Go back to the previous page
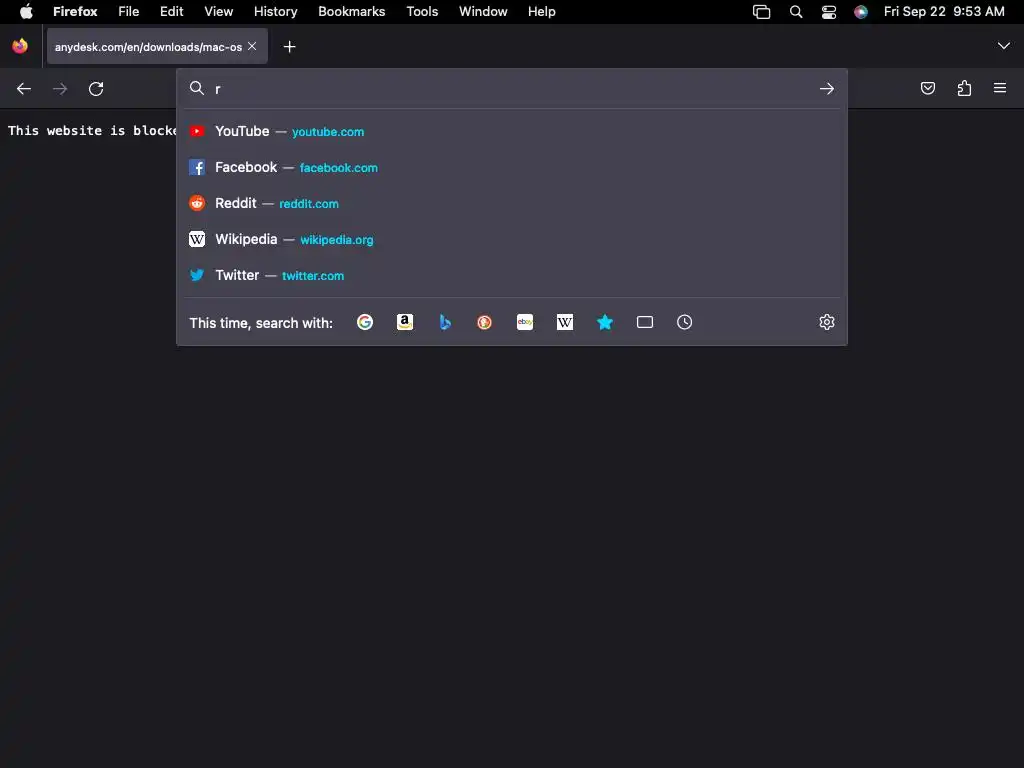Image resolution: width=1024 pixels, height=768 pixels. [24, 89]
